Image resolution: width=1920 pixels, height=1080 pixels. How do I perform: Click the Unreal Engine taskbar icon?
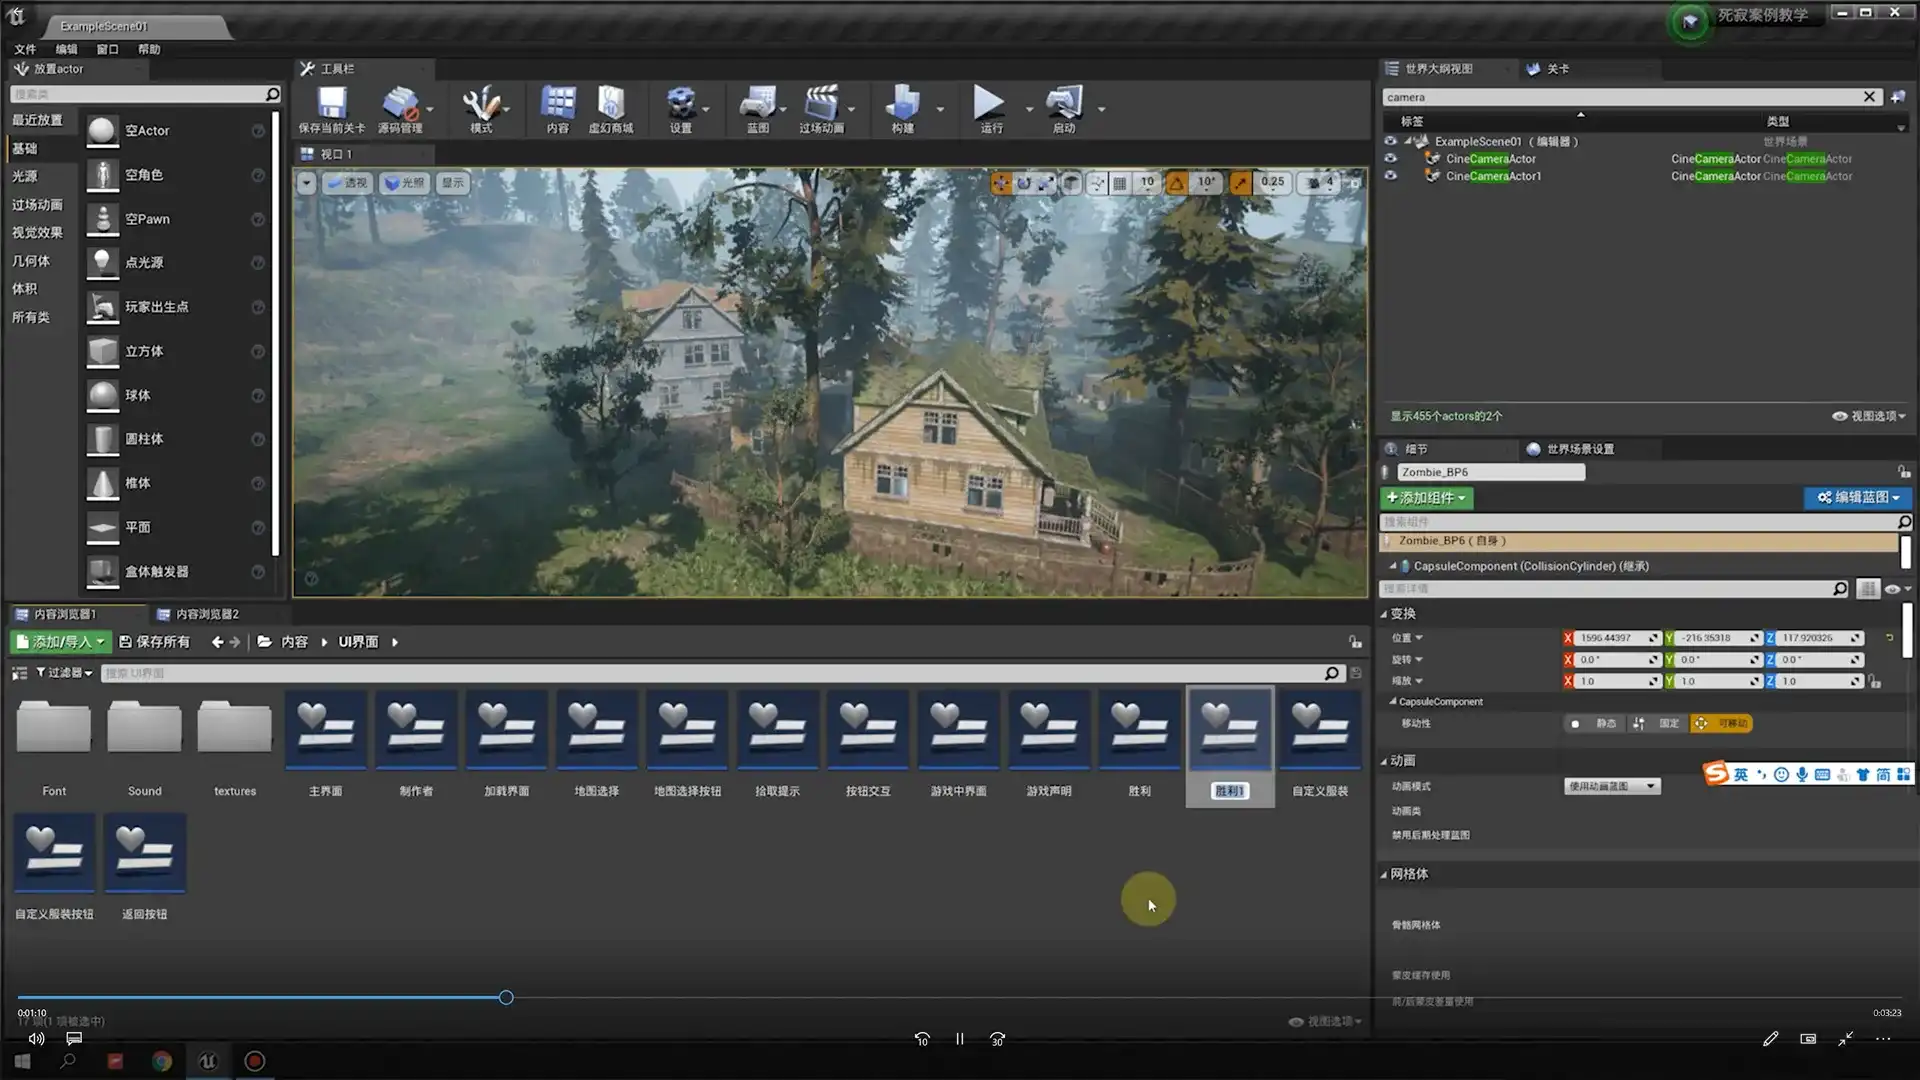point(208,1061)
